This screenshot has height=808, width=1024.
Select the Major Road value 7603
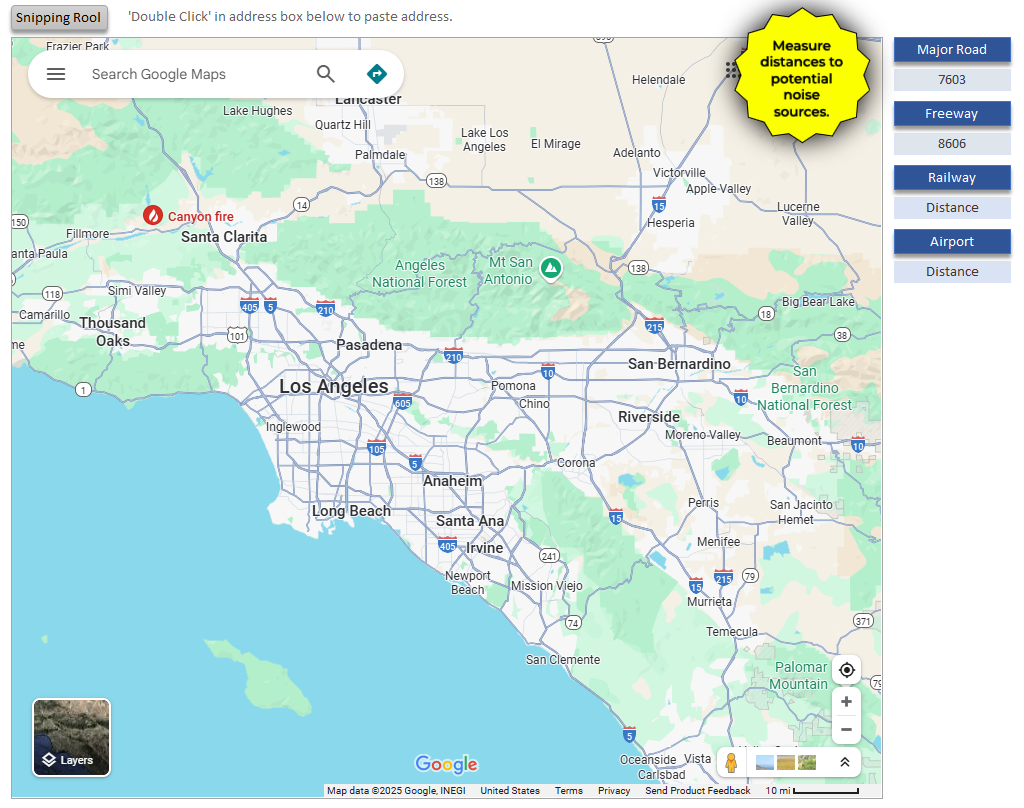click(x=952, y=80)
